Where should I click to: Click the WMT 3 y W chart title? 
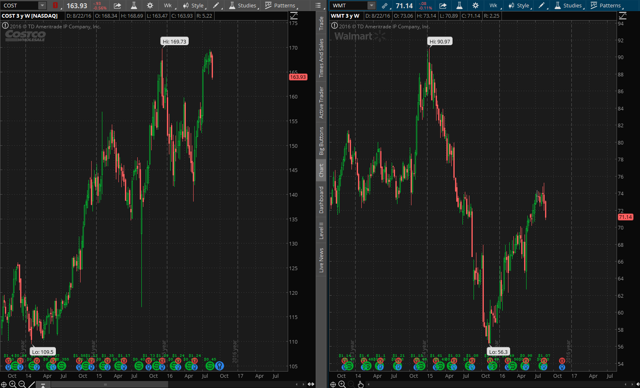(345, 16)
